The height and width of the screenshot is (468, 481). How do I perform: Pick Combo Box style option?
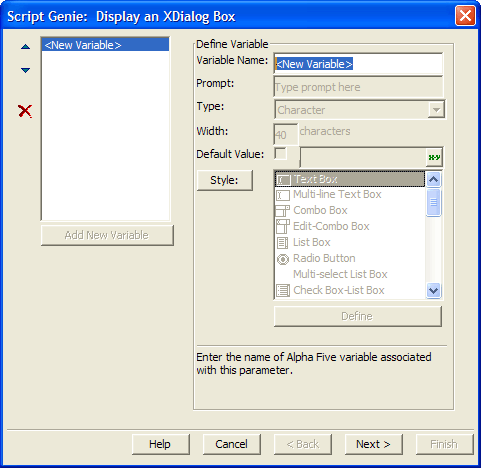(350, 210)
